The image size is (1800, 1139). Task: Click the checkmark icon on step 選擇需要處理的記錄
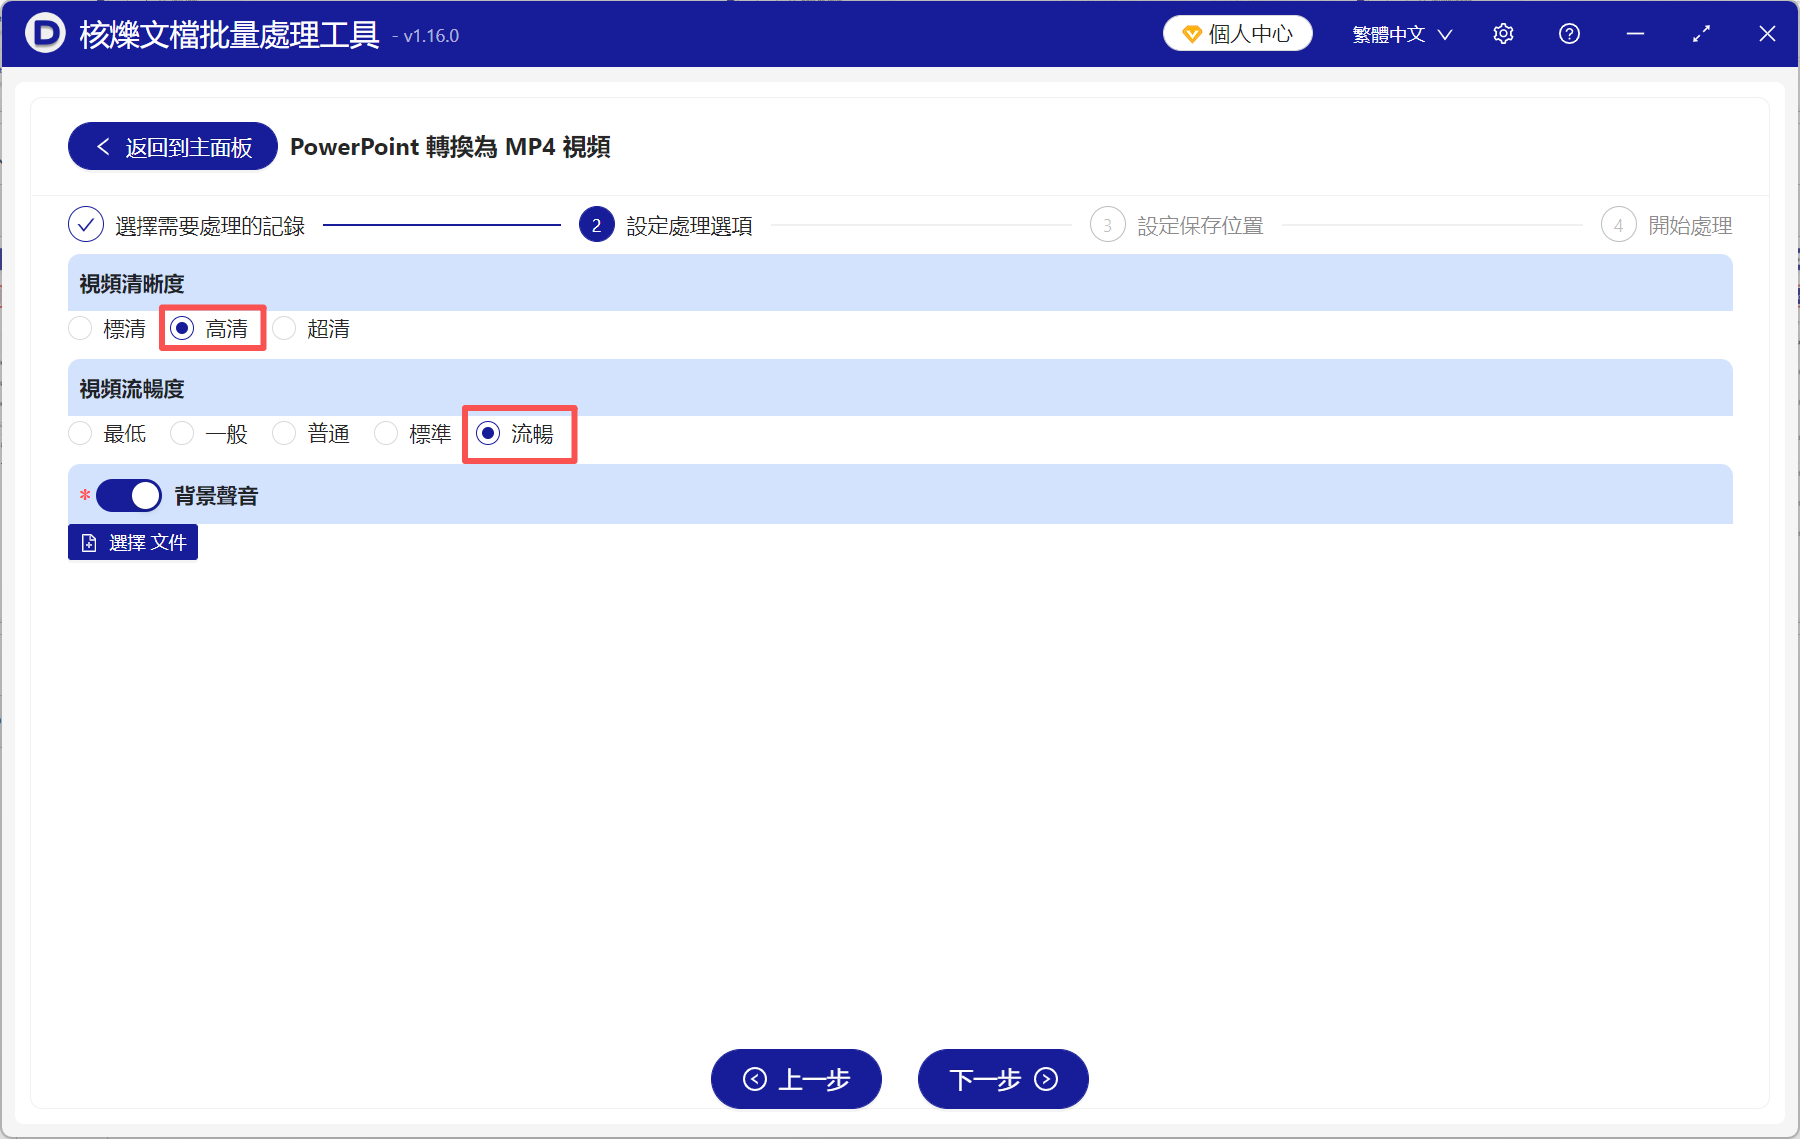click(x=86, y=224)
